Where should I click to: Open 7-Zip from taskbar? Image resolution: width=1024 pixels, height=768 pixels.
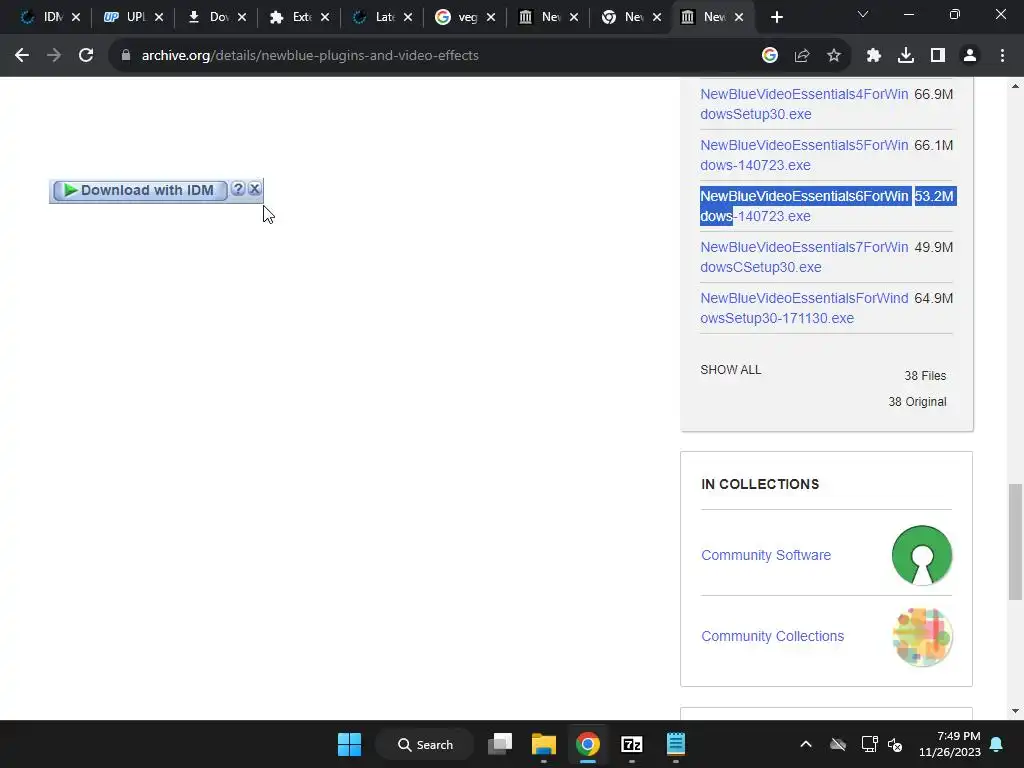[632, 744]
